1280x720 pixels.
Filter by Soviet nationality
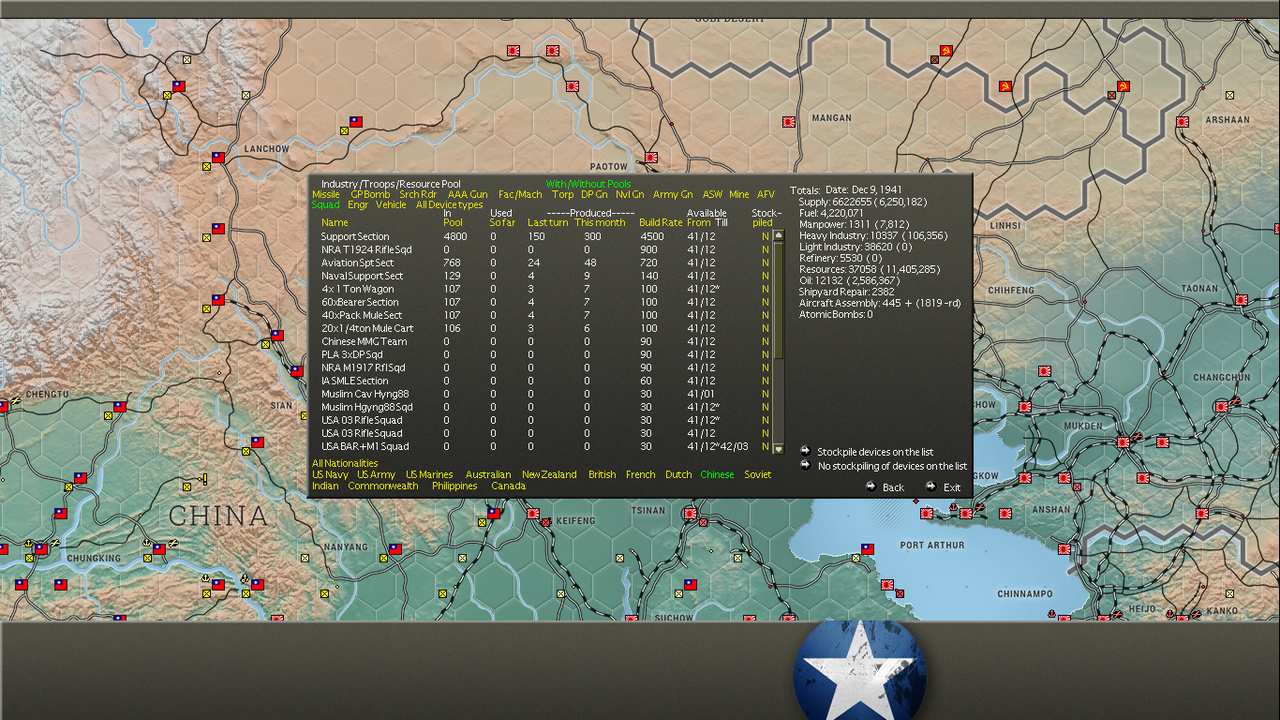click(758, 474)
